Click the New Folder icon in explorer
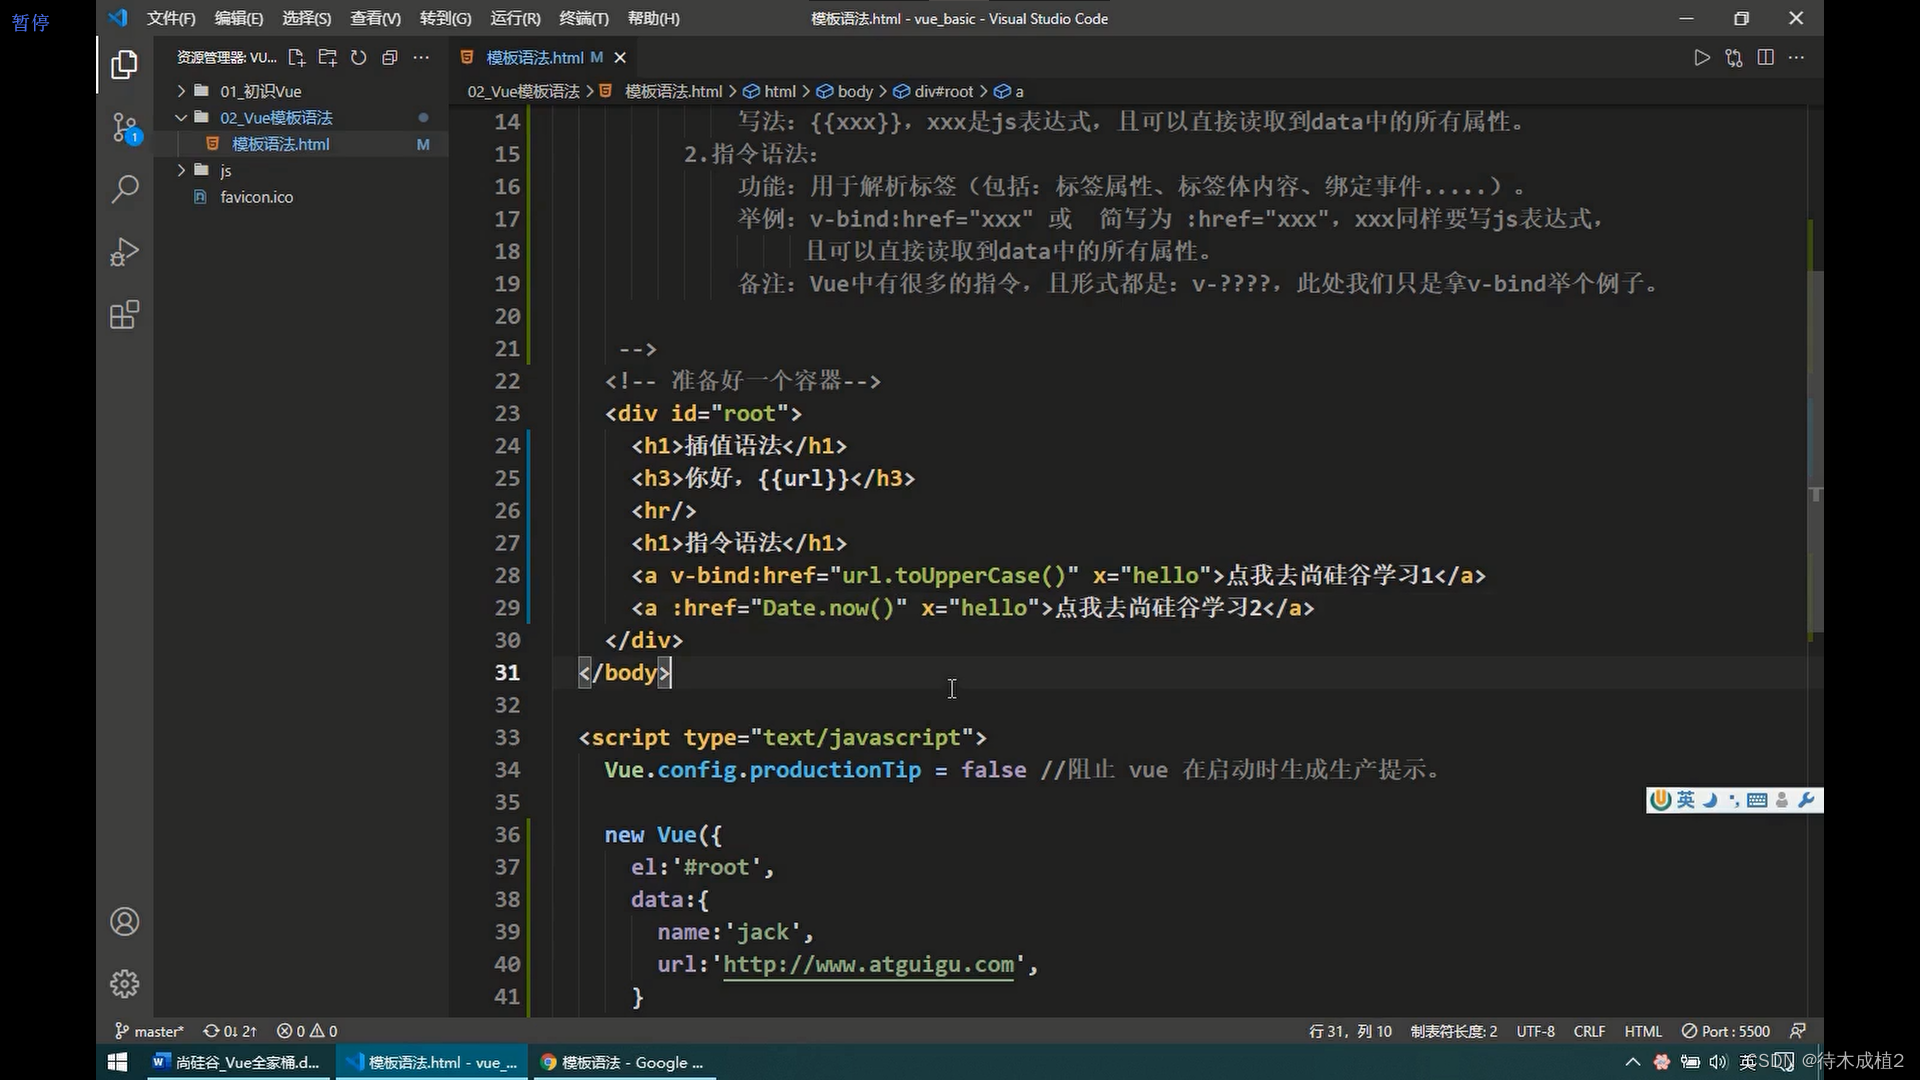 click(x=327, y=58)
